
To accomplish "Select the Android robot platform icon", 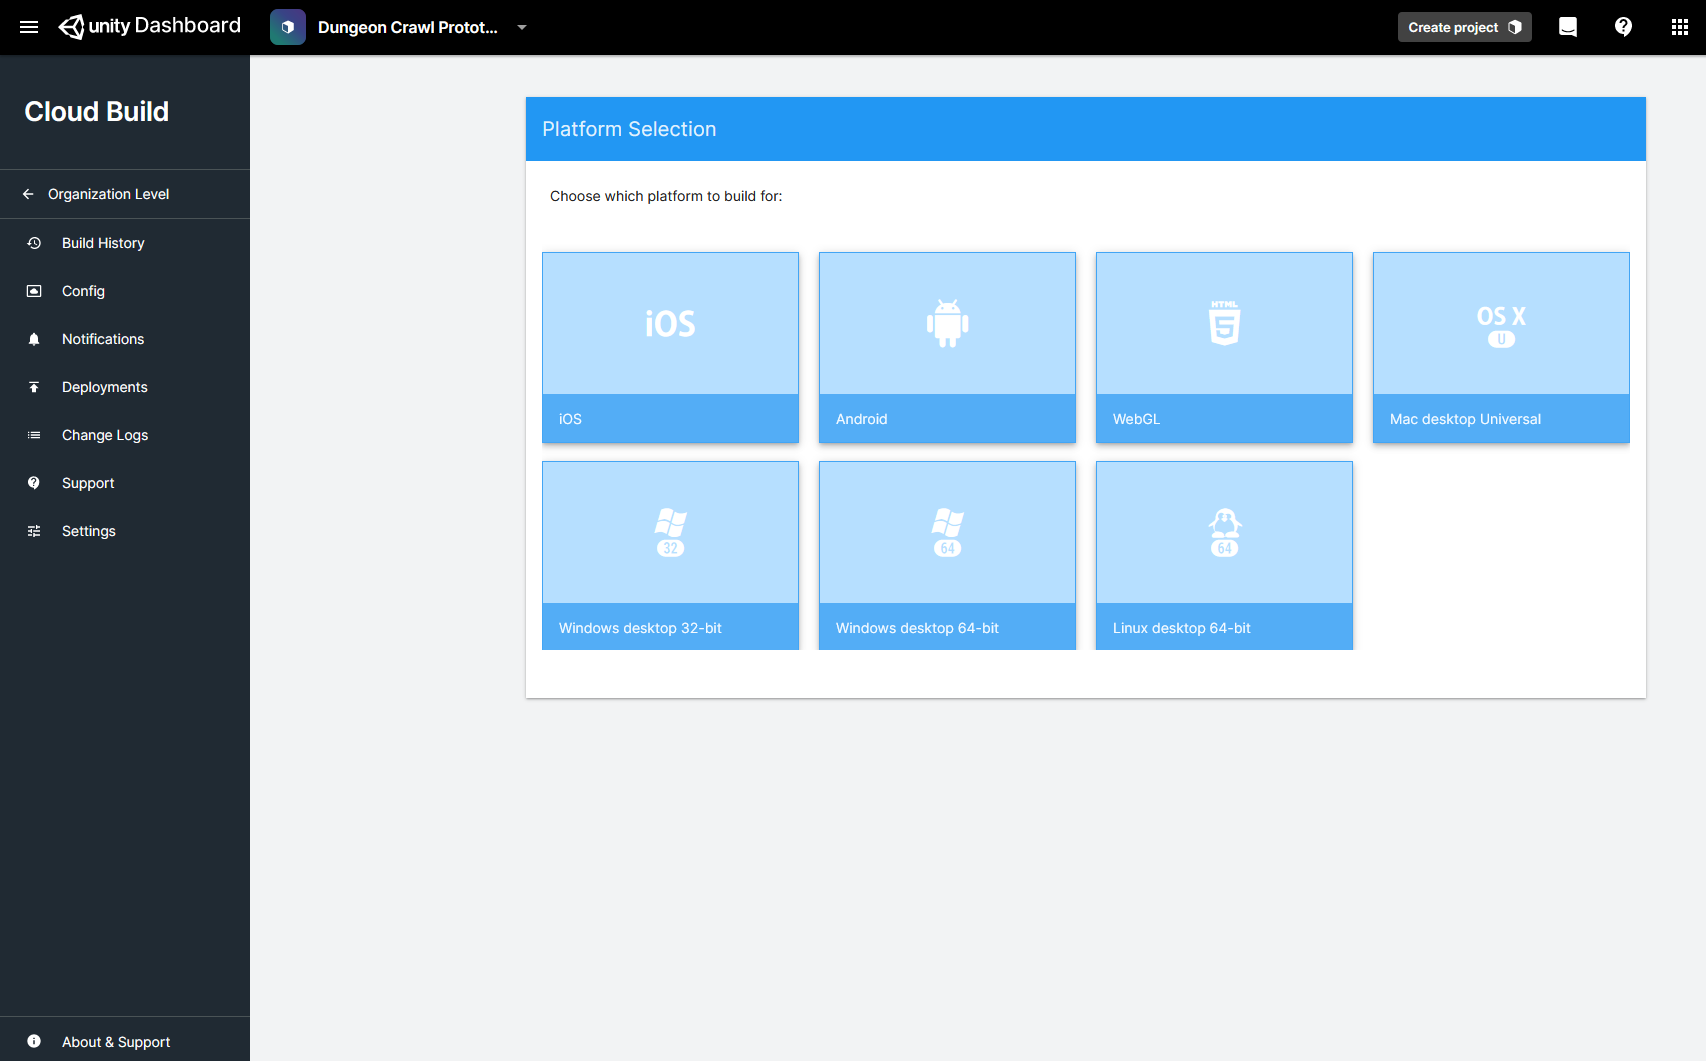I will (947, 323).
